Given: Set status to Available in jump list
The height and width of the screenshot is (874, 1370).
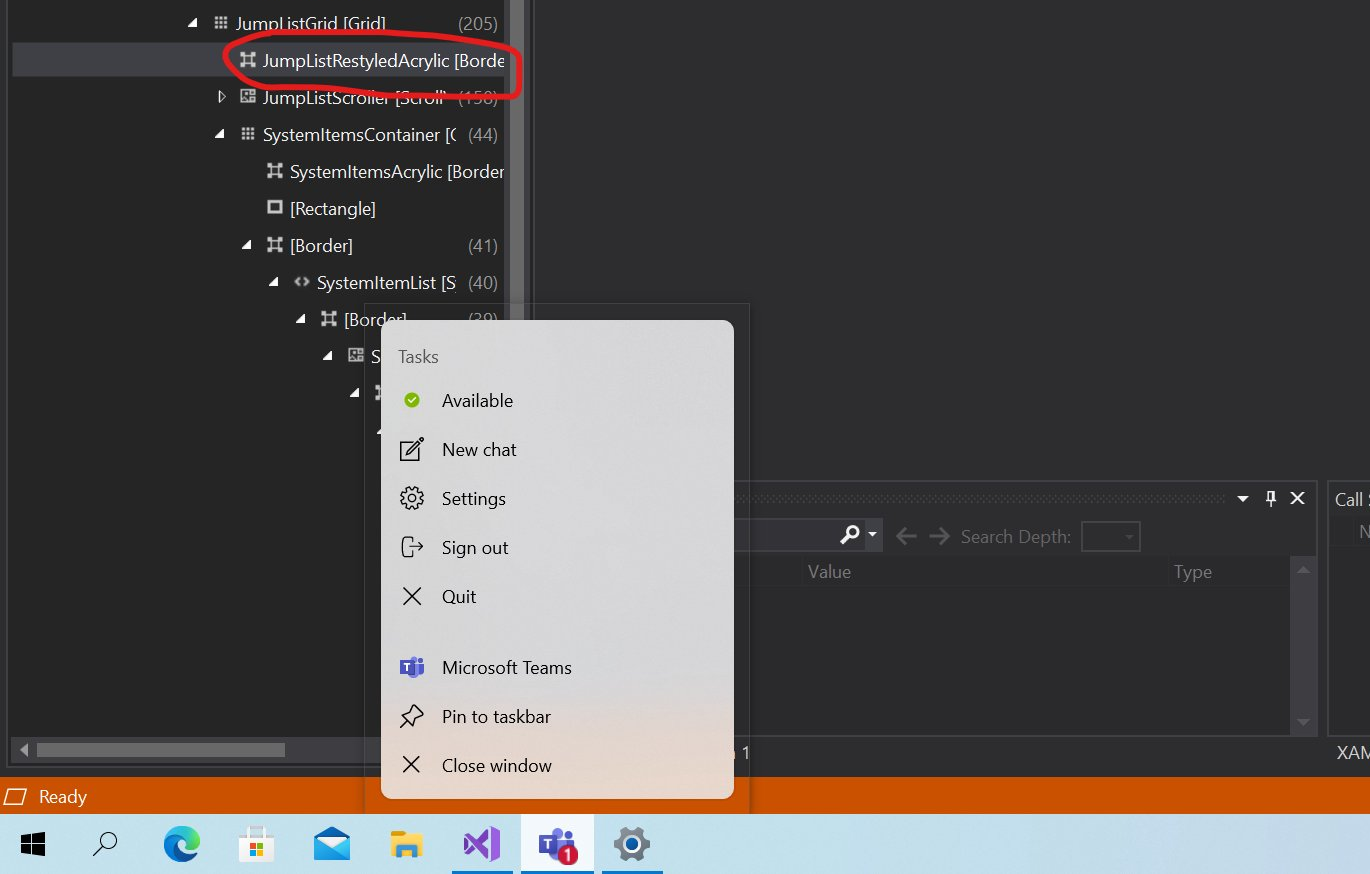Looking at the screenshot, I should tap(477, 401).
